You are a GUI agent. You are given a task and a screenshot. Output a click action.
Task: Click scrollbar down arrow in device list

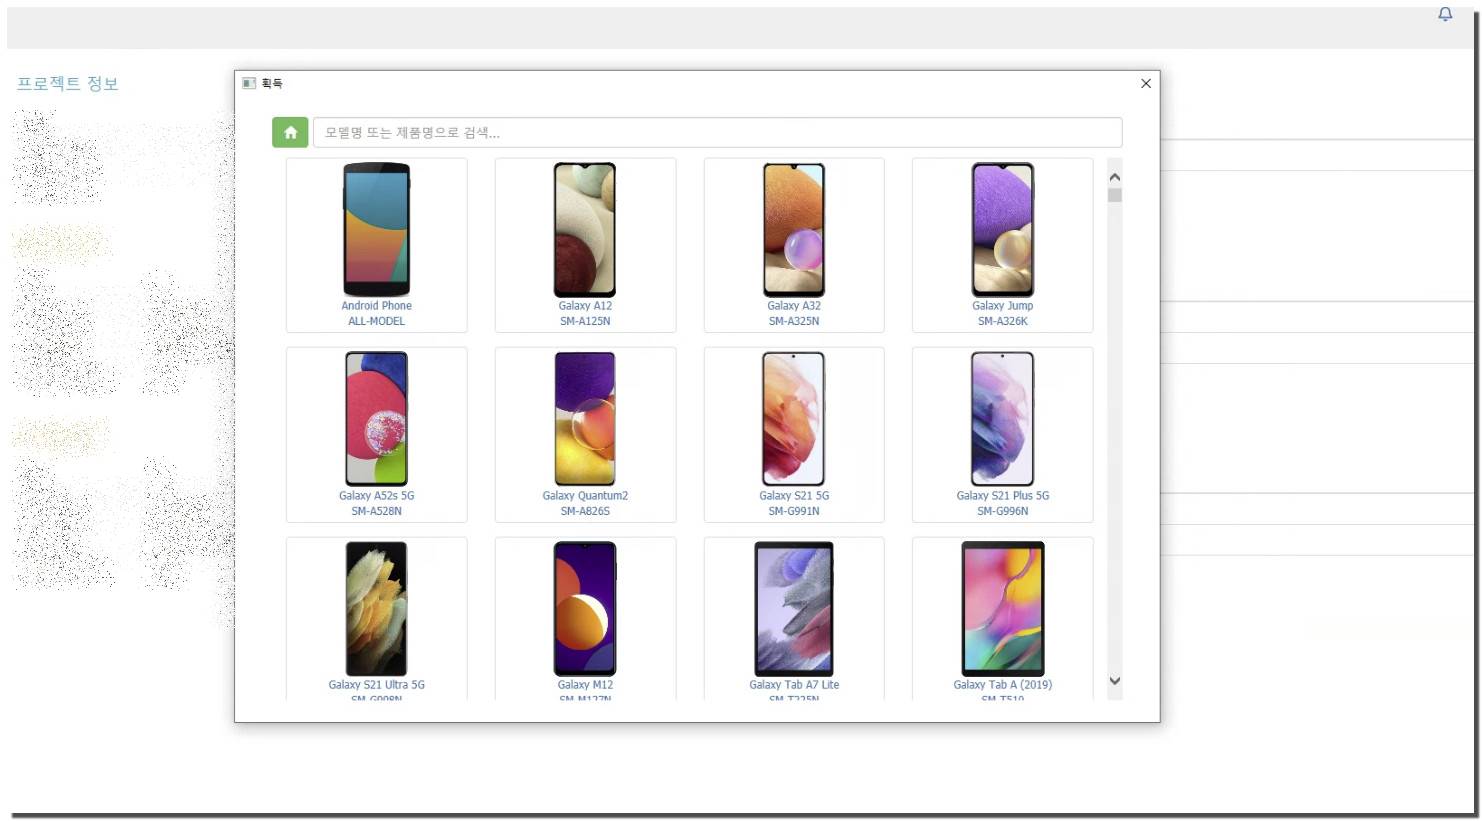pos(1114,681)
